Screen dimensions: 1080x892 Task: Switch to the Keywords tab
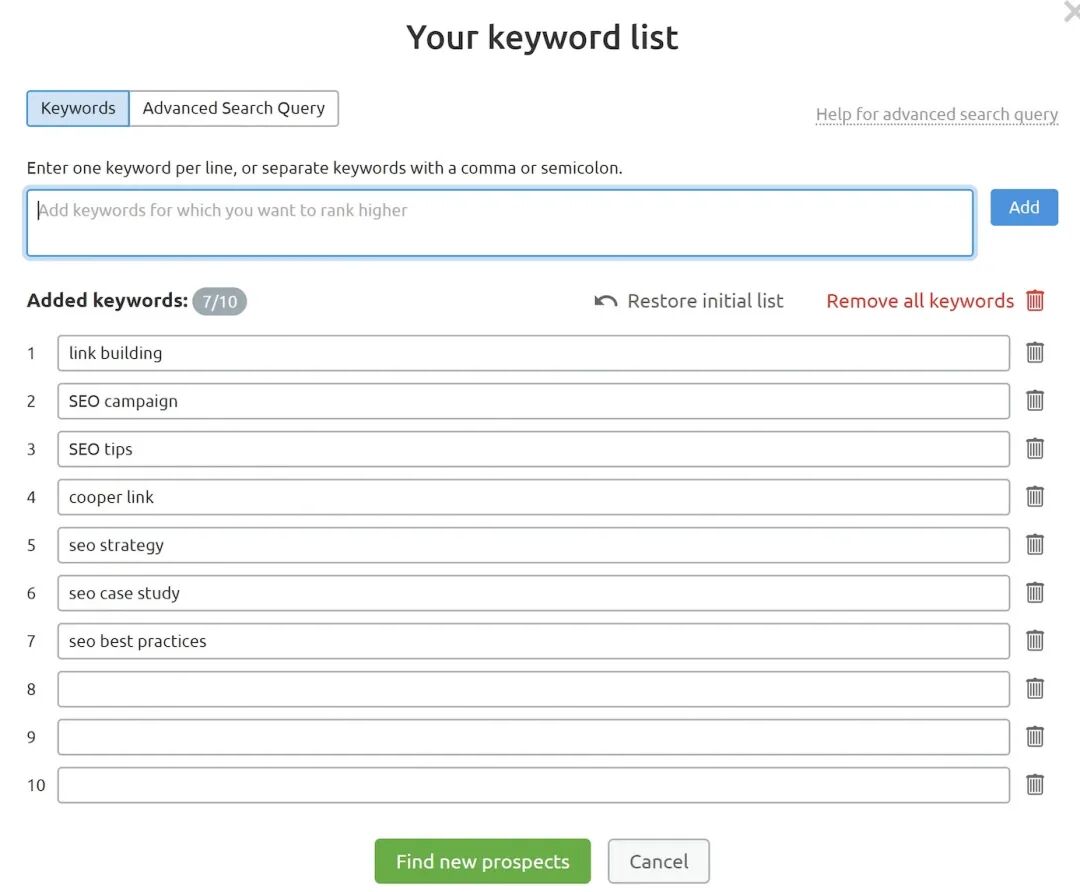[78, 109]
